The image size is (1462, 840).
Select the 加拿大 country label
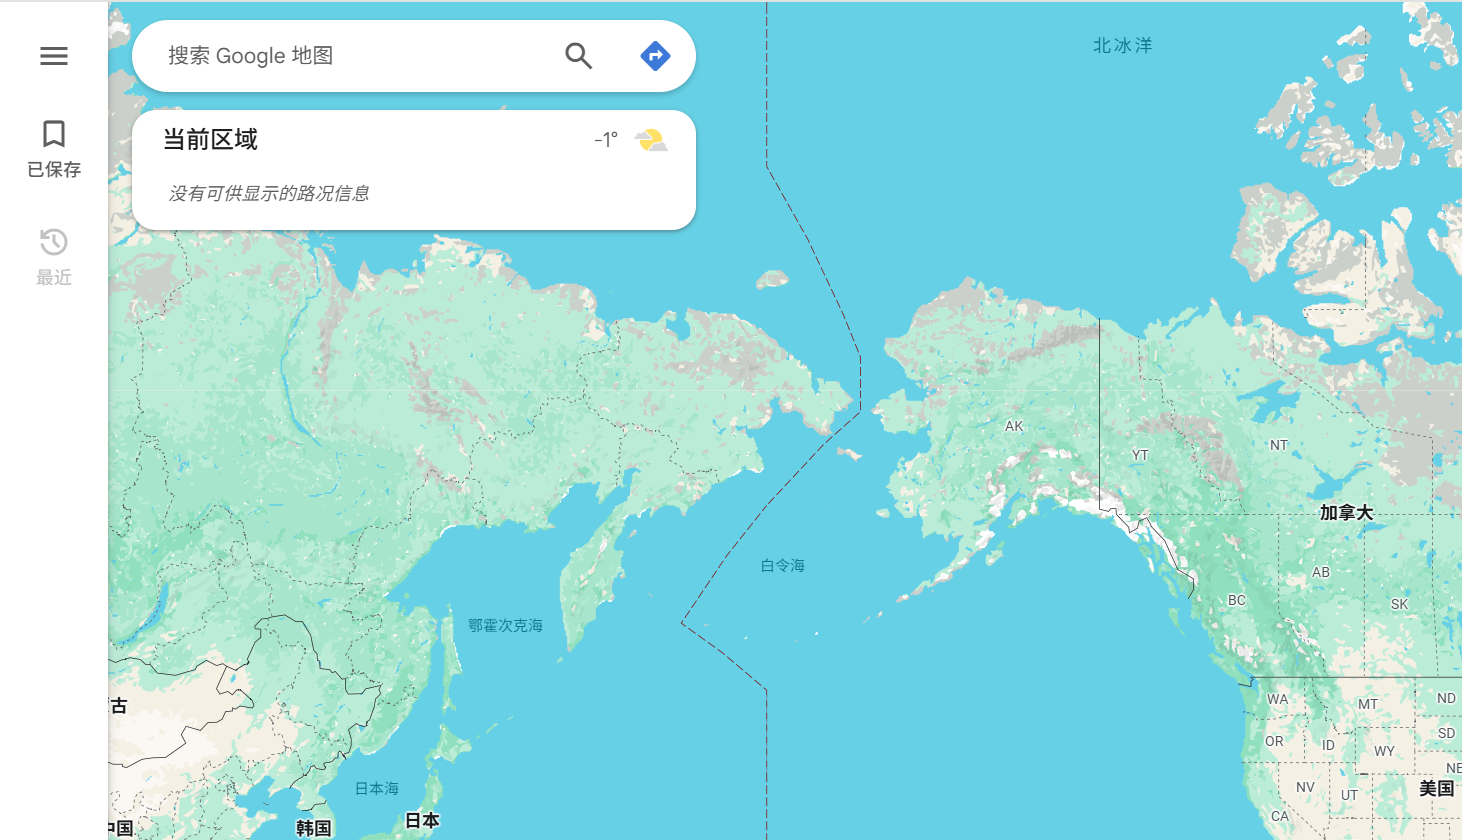(x=1346, y=513)
